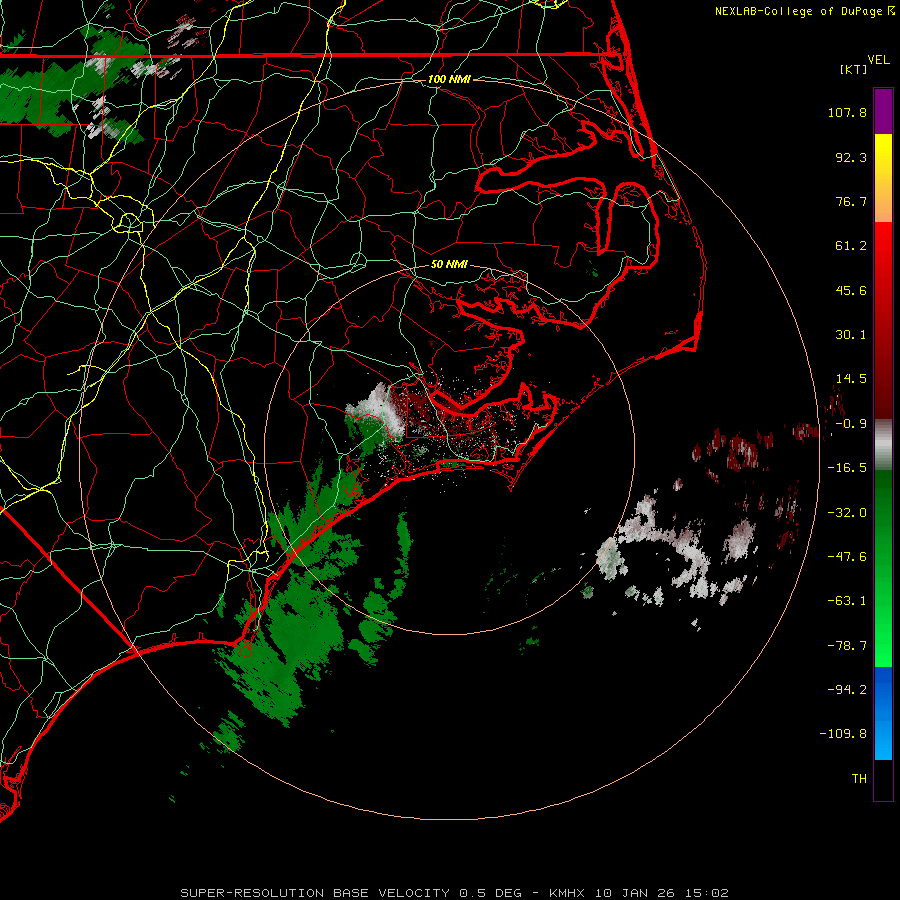Click the 30.1 velocity scale value
Viewport: 900px width, 900px height.
pos(851,335)
